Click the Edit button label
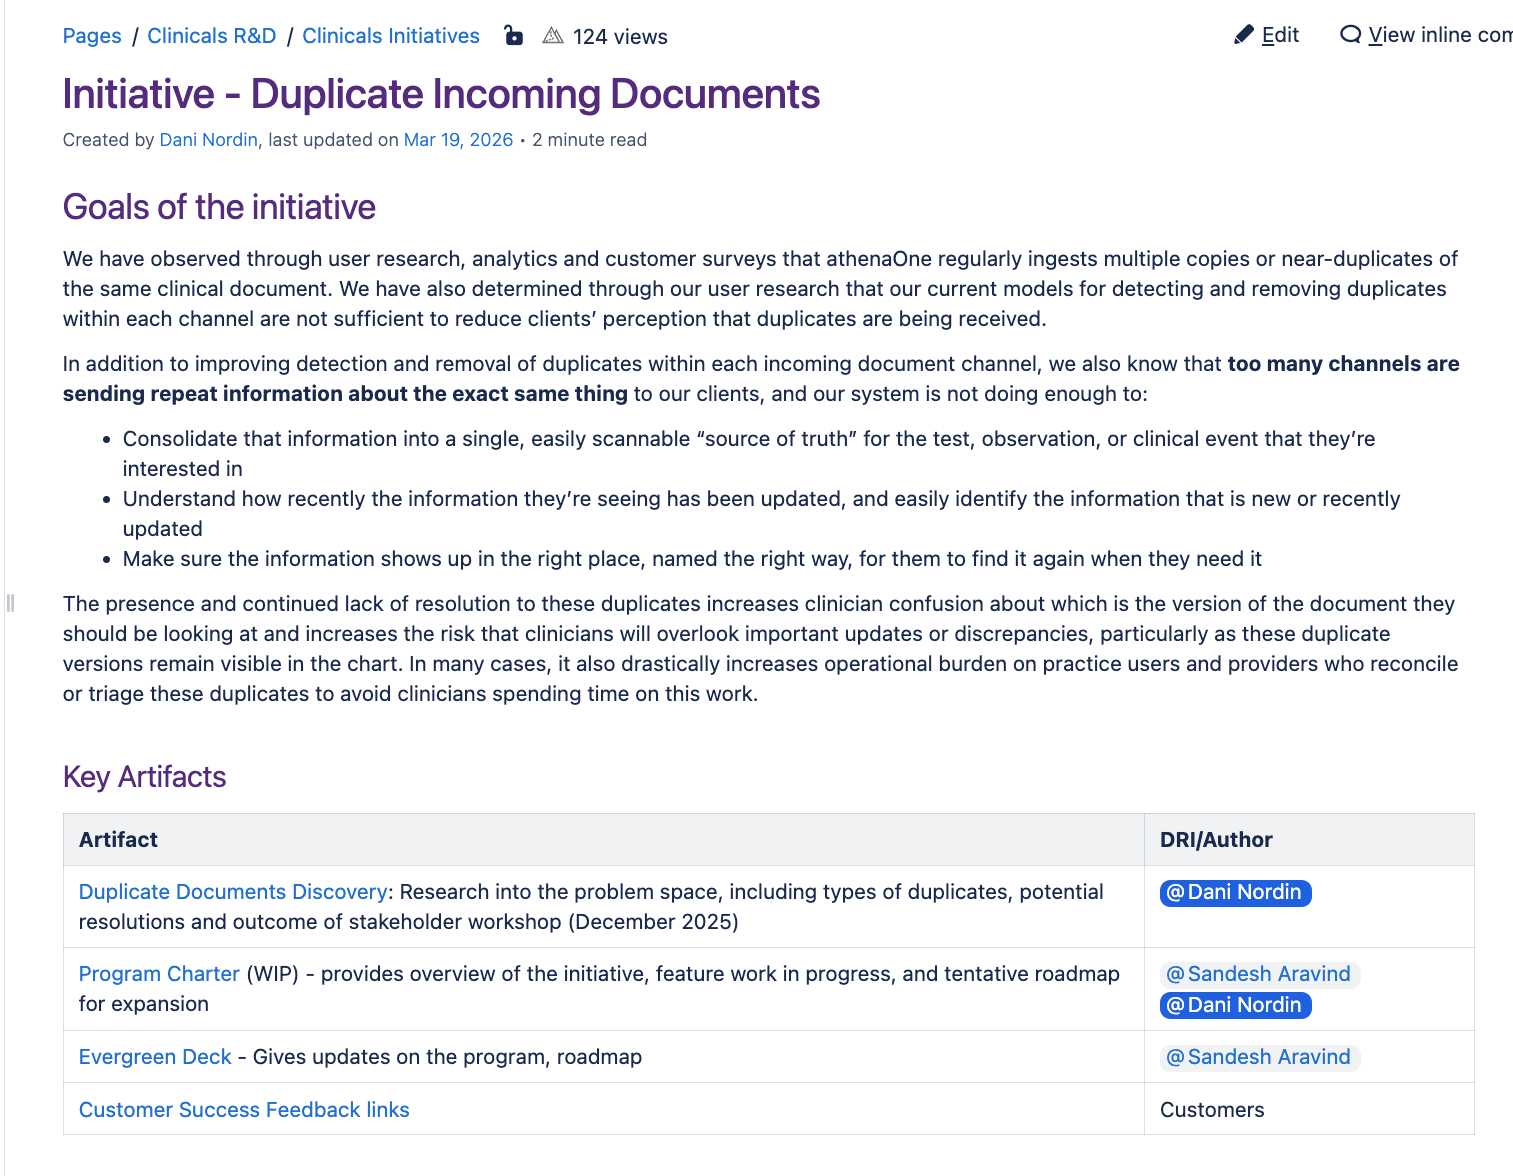1513x1176 pixels. (1280, 35)
